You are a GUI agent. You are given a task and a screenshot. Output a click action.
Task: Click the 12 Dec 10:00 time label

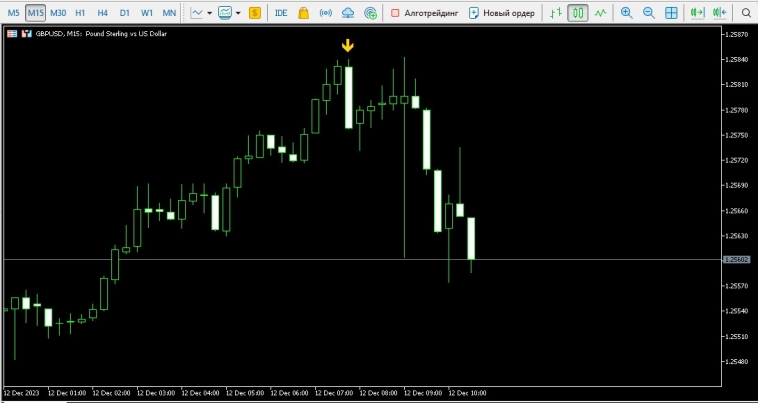click(467, 393)
